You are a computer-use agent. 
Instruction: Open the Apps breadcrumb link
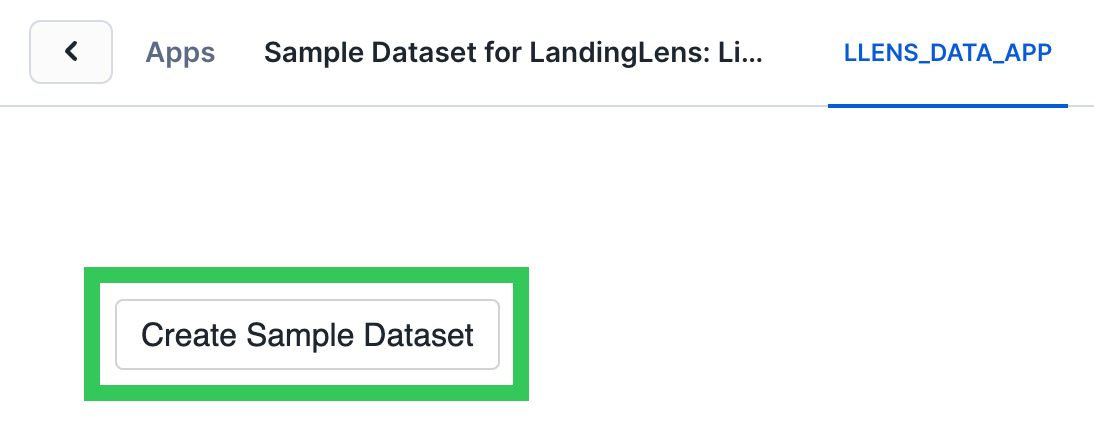coord(180,53)
